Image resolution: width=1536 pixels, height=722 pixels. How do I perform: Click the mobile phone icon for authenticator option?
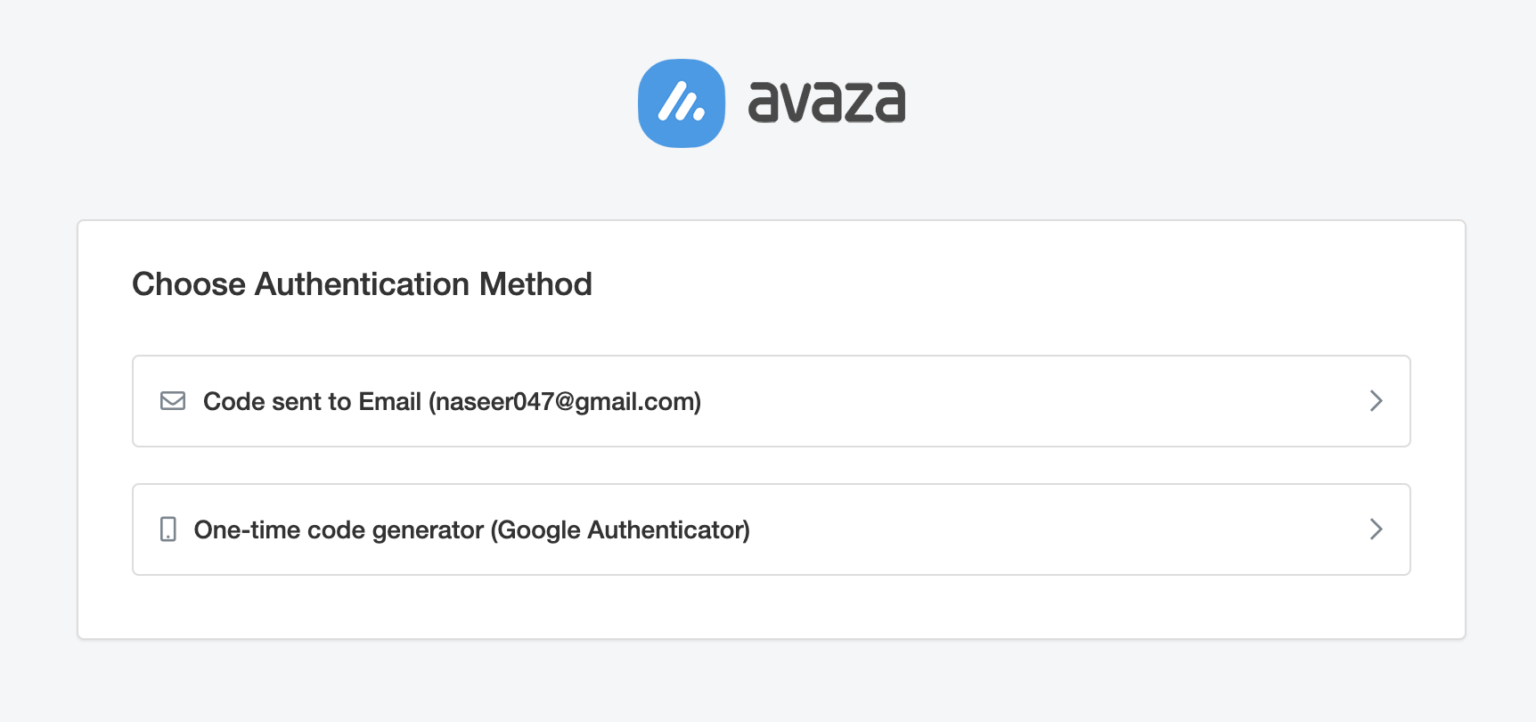tap(169, 529)
